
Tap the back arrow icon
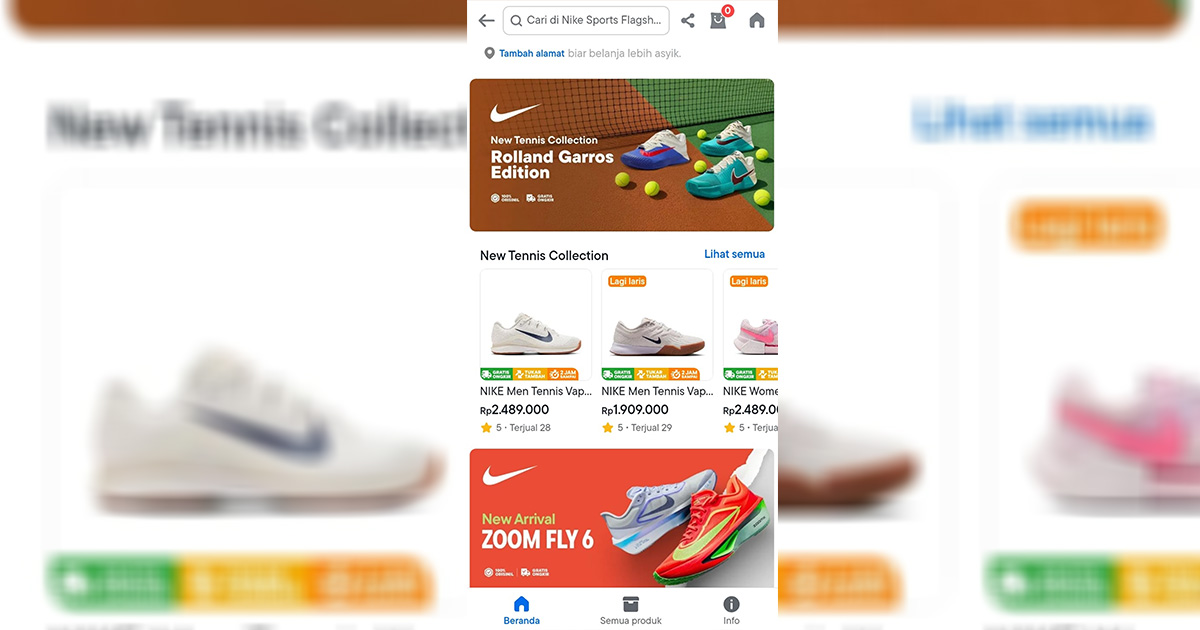[486, 20]
